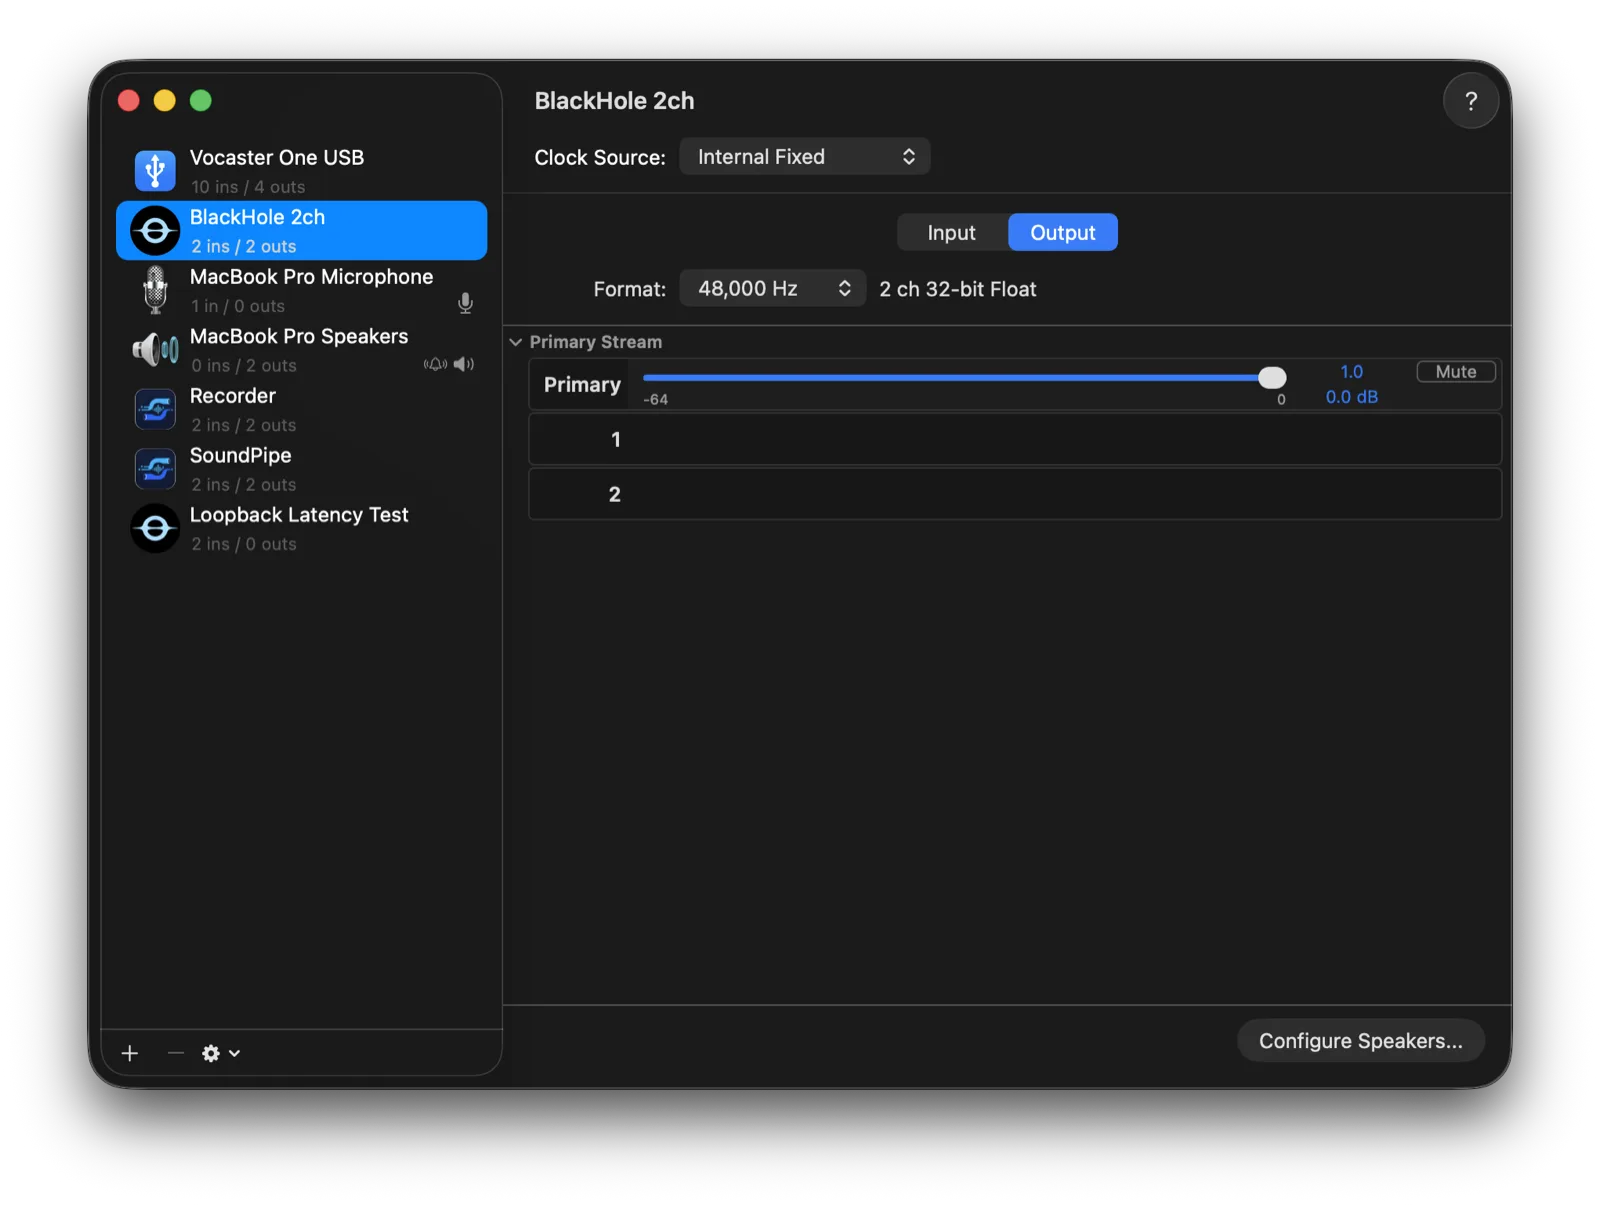The width and height of the screenshot is (1600, 1205).
Task: Click the Loopback Latency Test device icon
Action: 155,528
